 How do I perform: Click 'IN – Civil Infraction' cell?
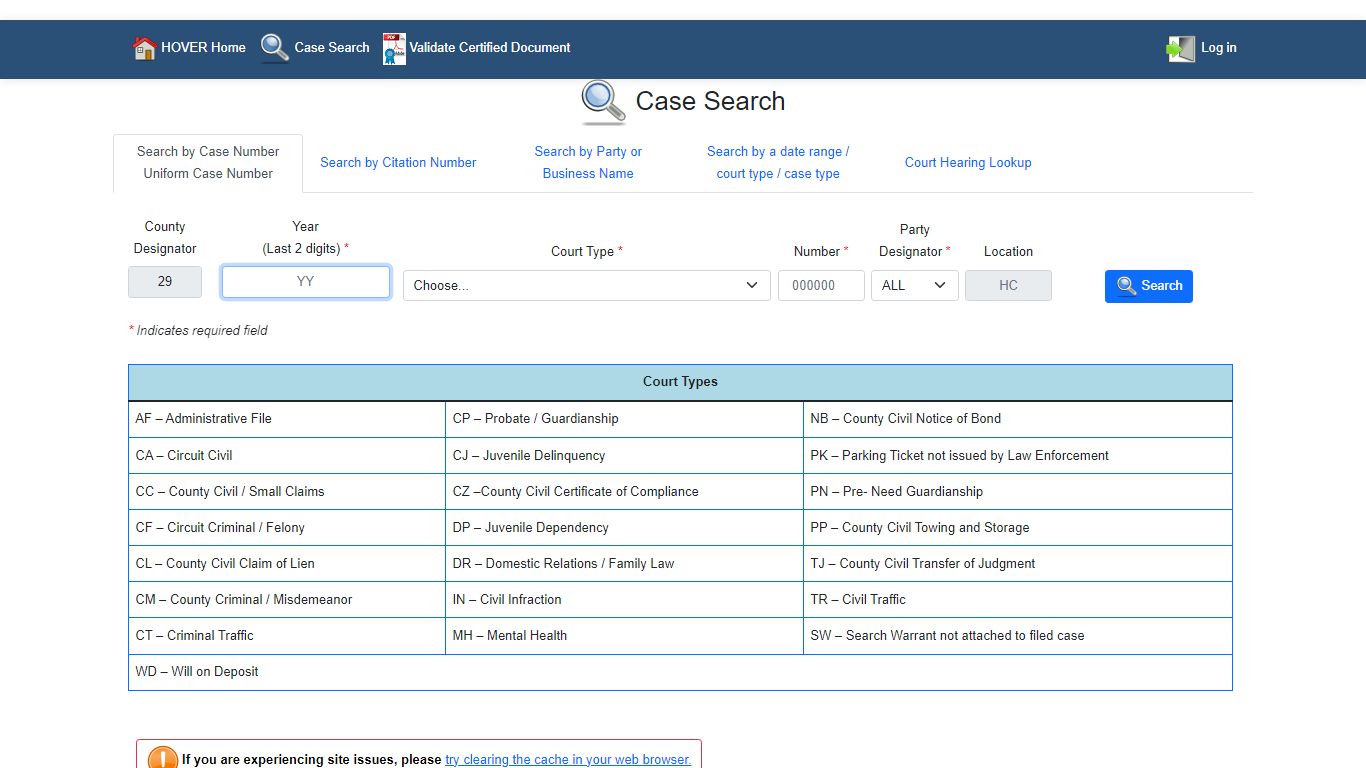click(624, 599)
